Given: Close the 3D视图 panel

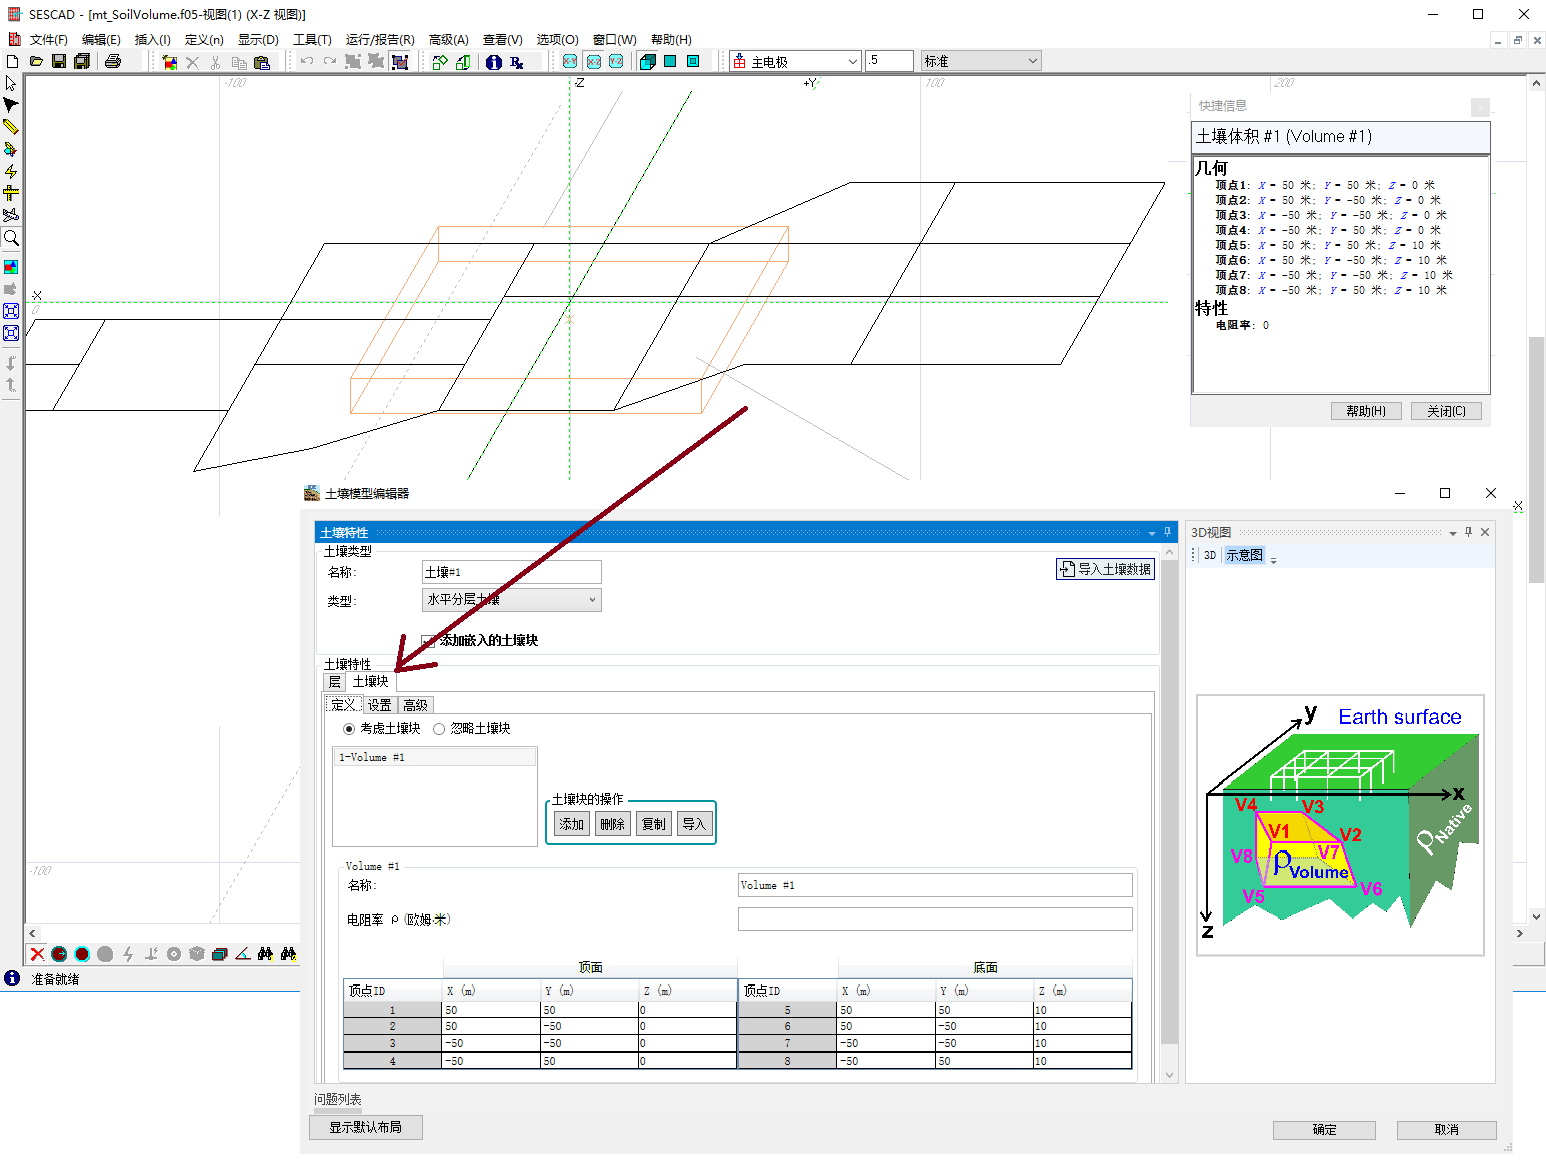Looking at the screenshot, I should [1485, 532].
